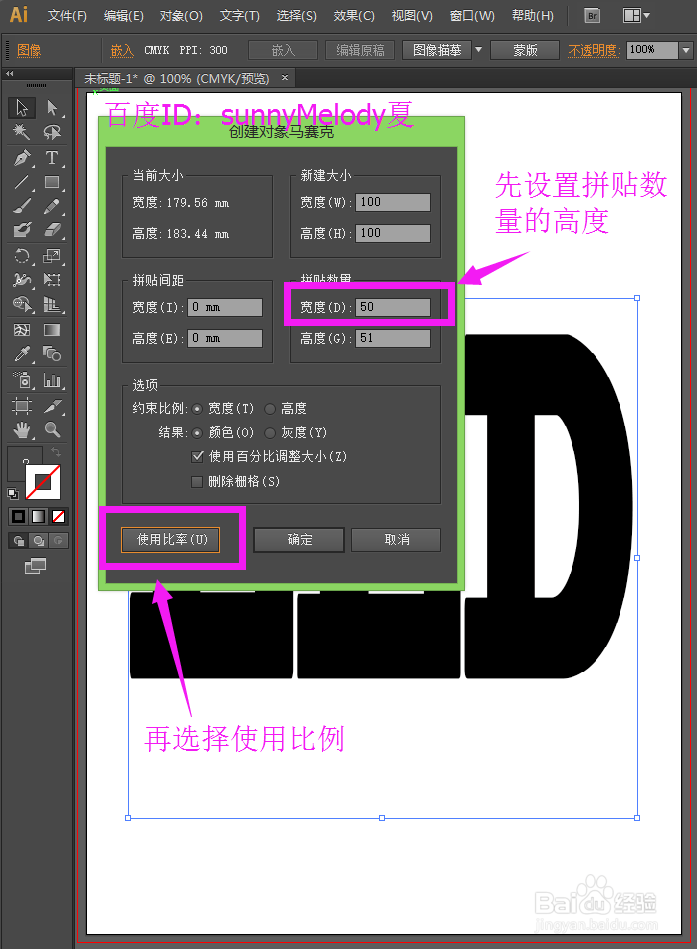Select the Perspective Grid tool

click(52, 304)
